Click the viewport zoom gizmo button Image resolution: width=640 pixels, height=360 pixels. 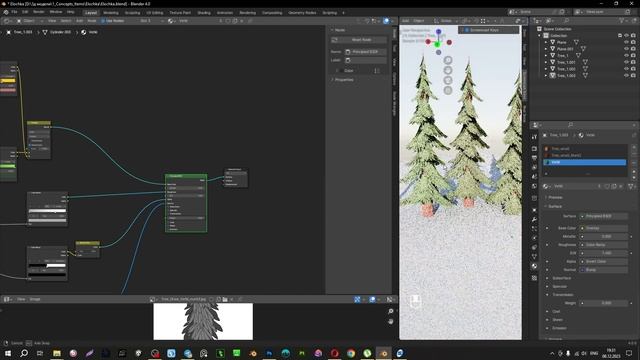pos(448,60)
